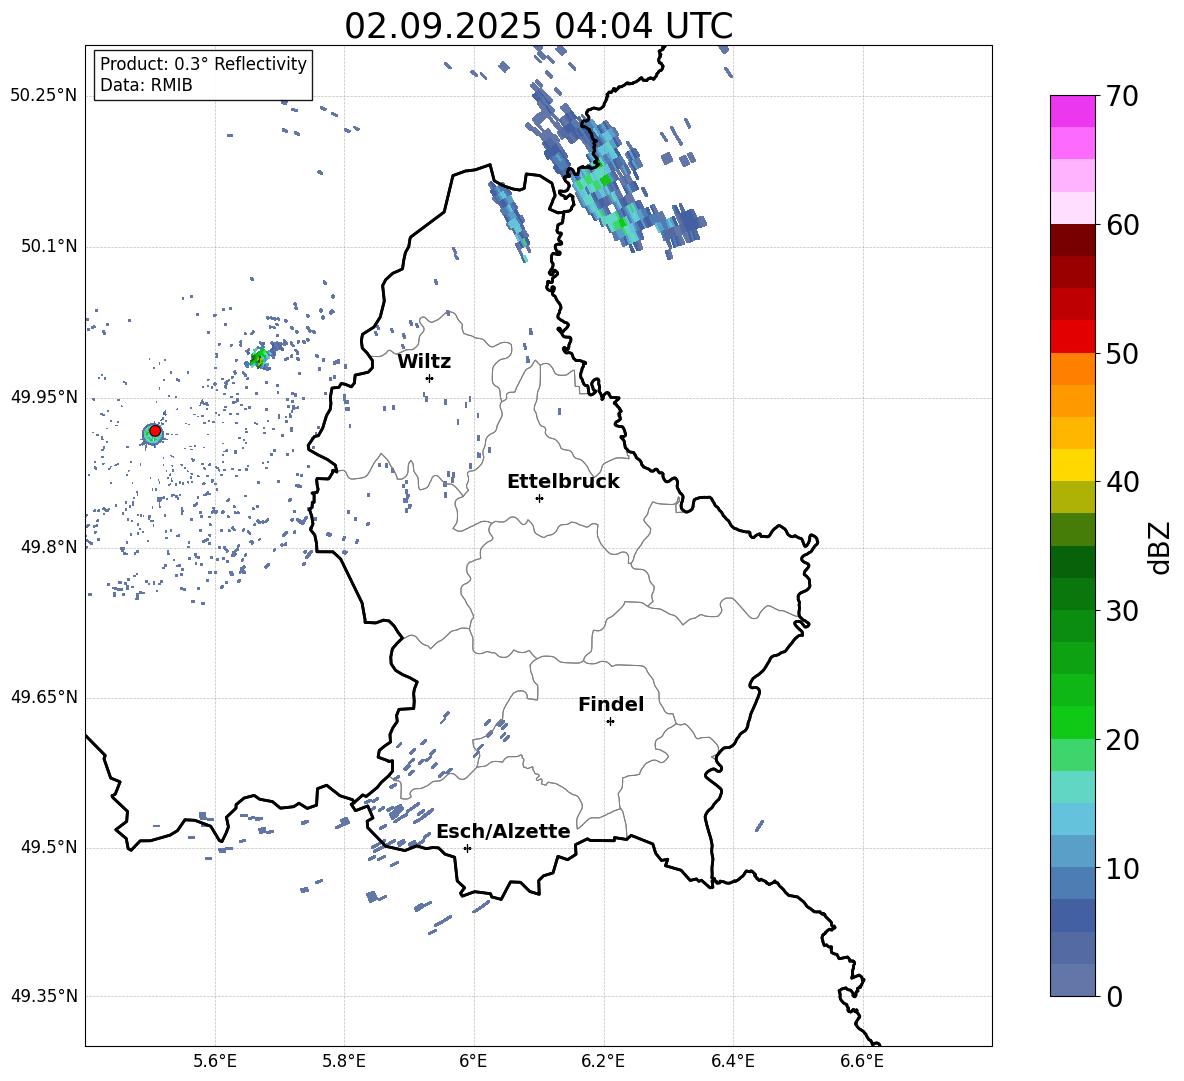This screenshot has width=1184, height=1081.
Task: Click the 6.4°E longitude label
Action: click(732, 1061)
